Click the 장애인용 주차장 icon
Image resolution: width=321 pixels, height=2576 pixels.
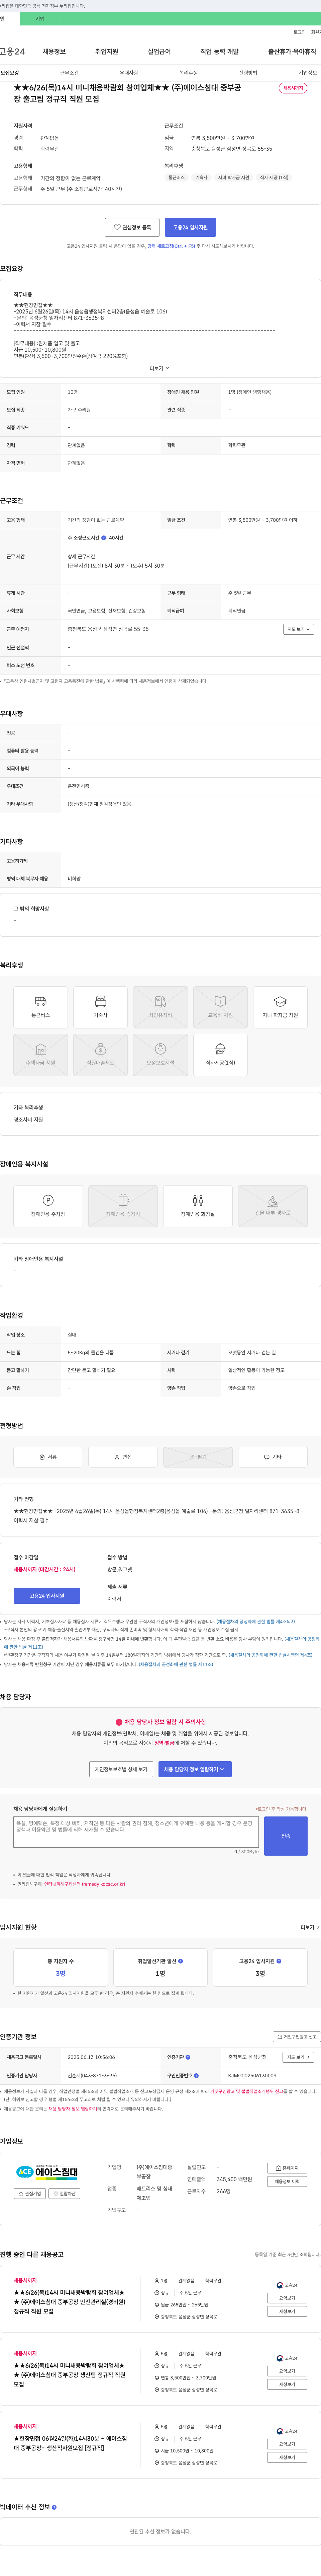(48, 1206)
